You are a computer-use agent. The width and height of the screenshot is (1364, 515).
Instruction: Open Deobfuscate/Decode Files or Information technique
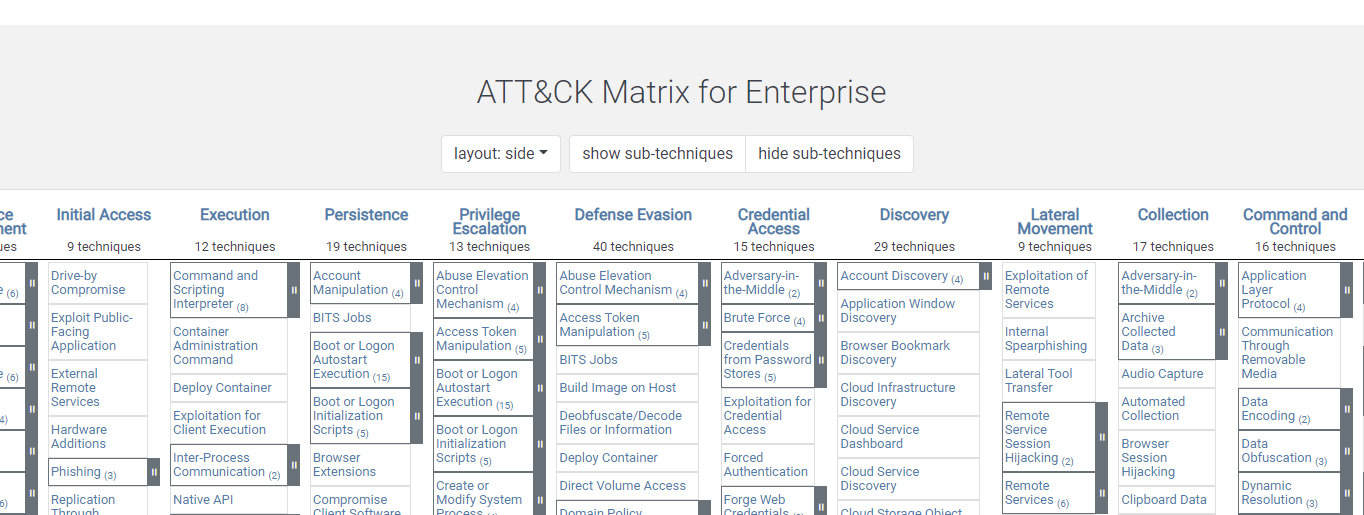[620, 423]
